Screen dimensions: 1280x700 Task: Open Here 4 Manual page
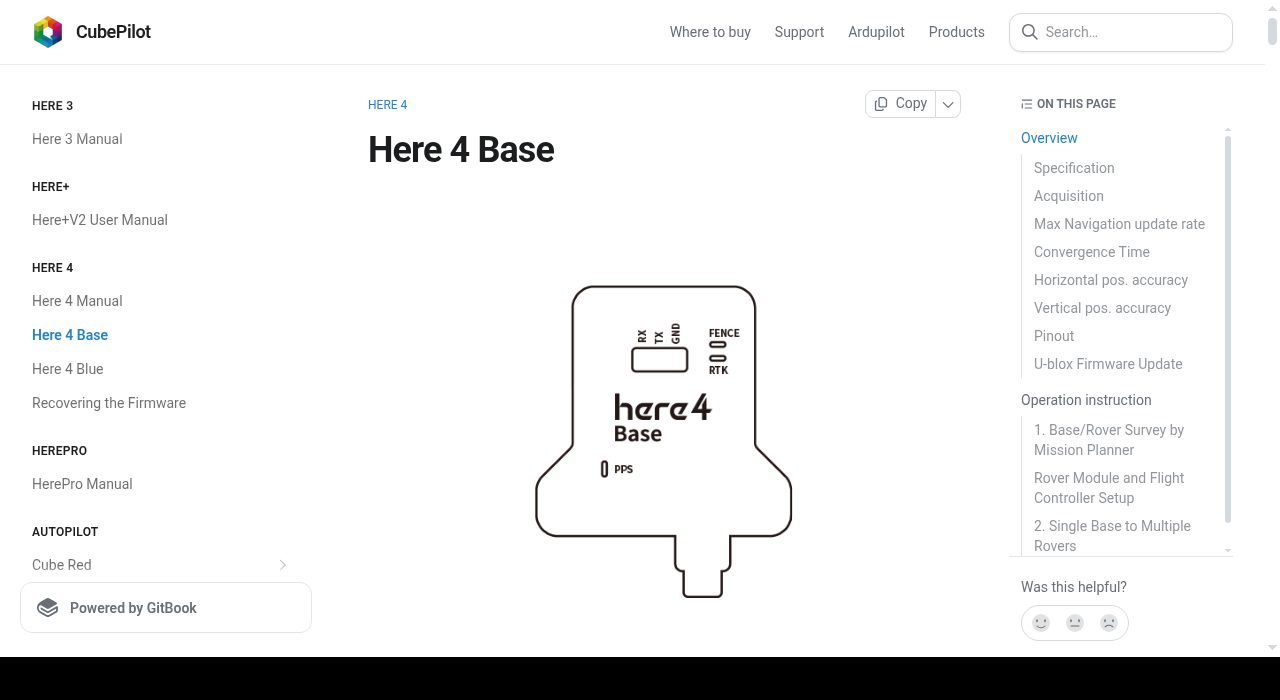tap(77, 301)
